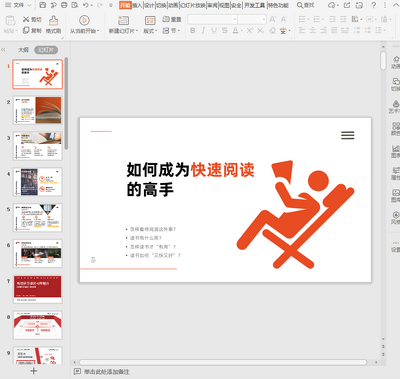Click the cloud sync icon

(x=332, y=5)
